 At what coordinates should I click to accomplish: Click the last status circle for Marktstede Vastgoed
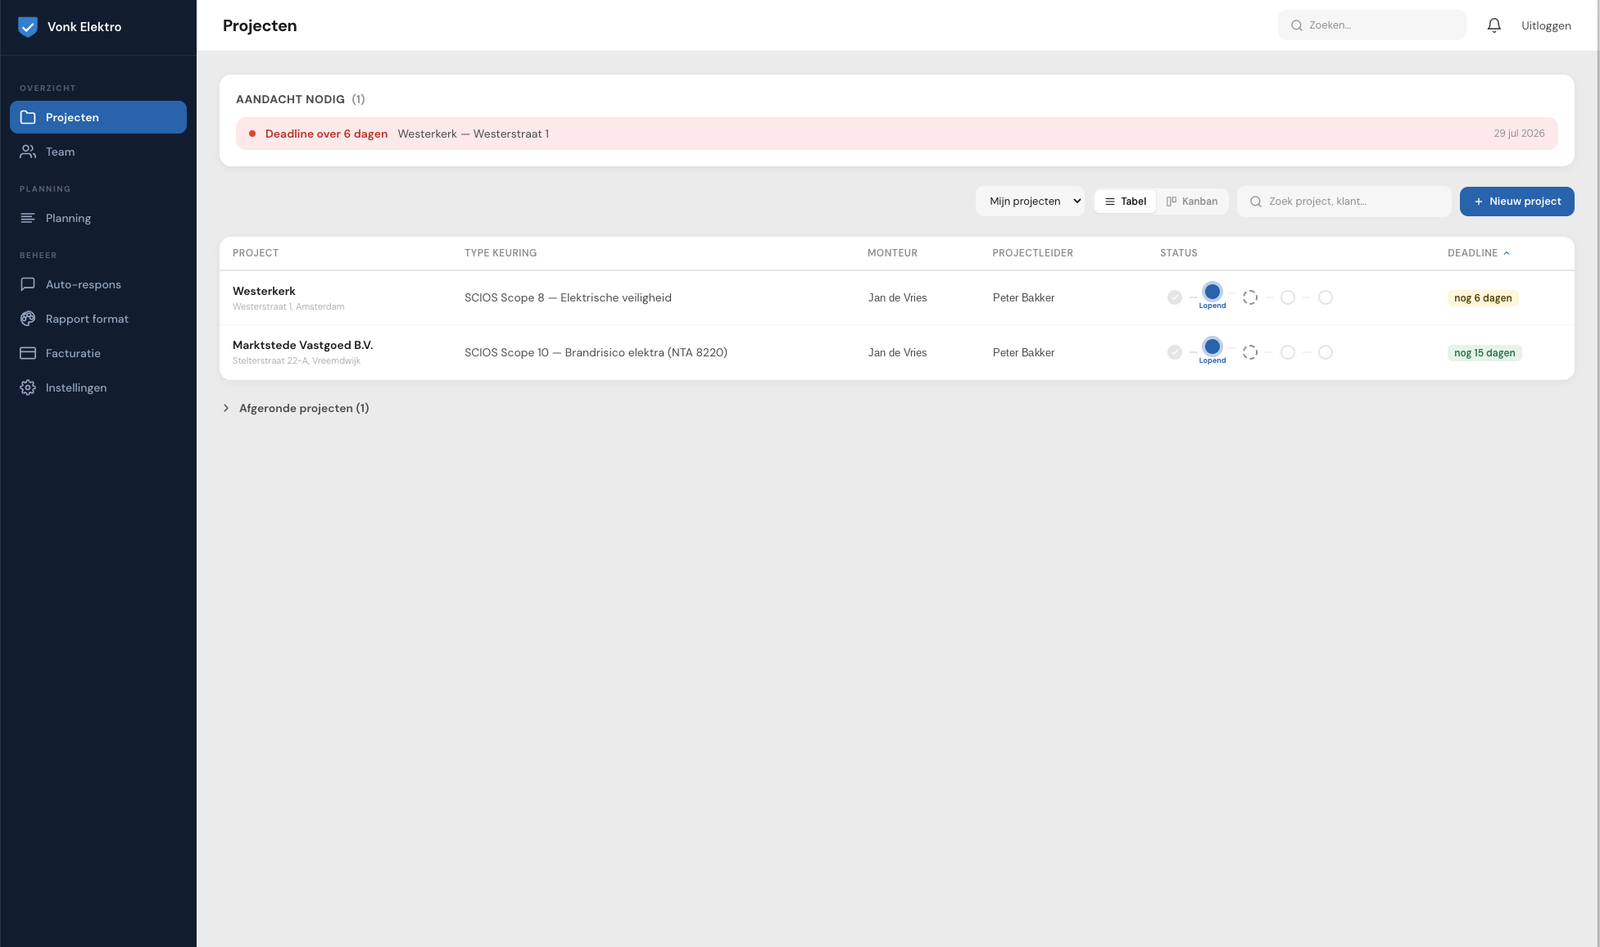[1325, 352]
